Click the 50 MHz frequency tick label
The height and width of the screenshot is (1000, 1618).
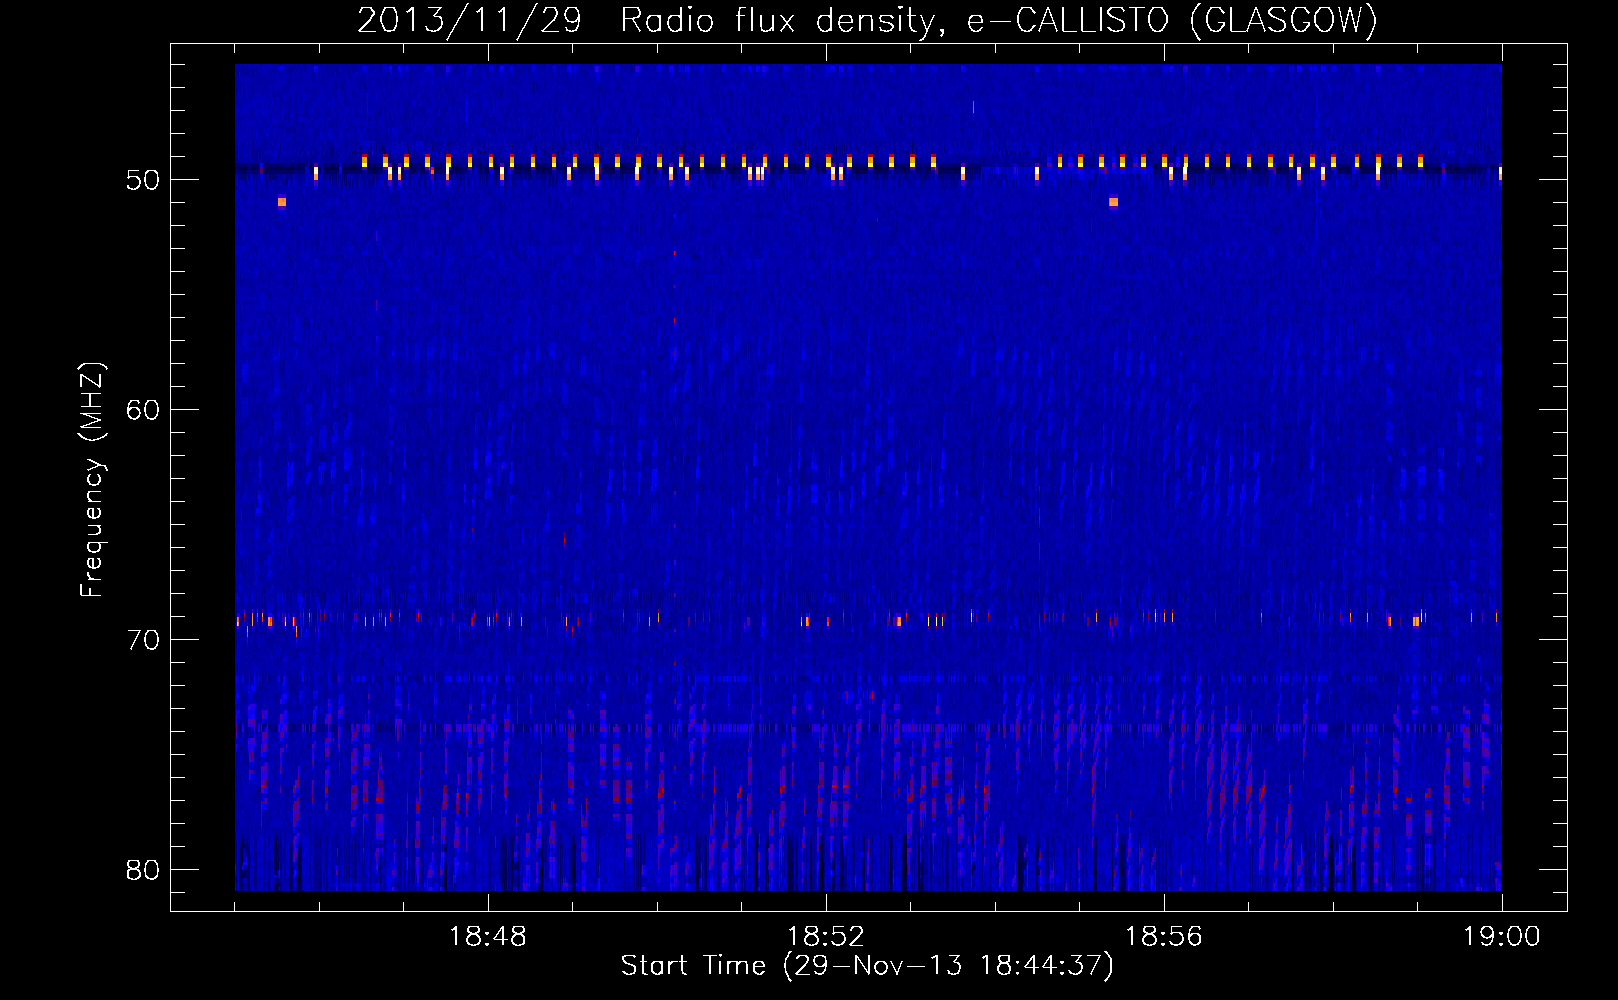(x=143, y=180)
